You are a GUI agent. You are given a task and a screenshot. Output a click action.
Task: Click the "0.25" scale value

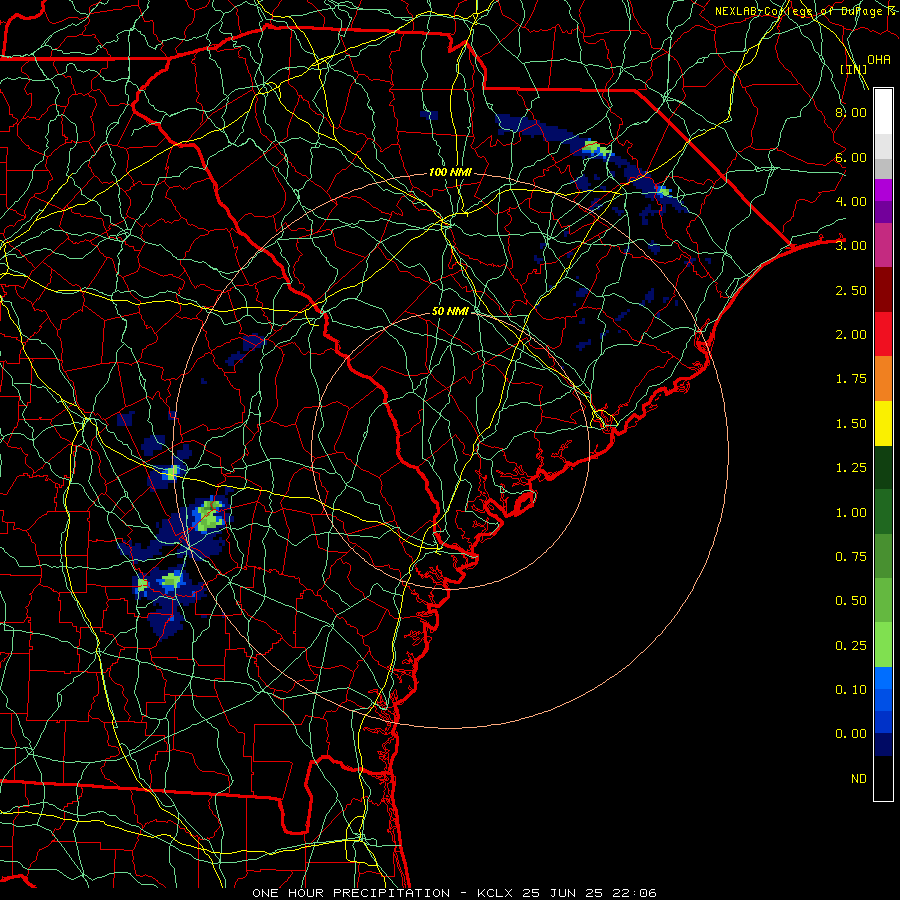pyautogui.click(x=851, y=646)
